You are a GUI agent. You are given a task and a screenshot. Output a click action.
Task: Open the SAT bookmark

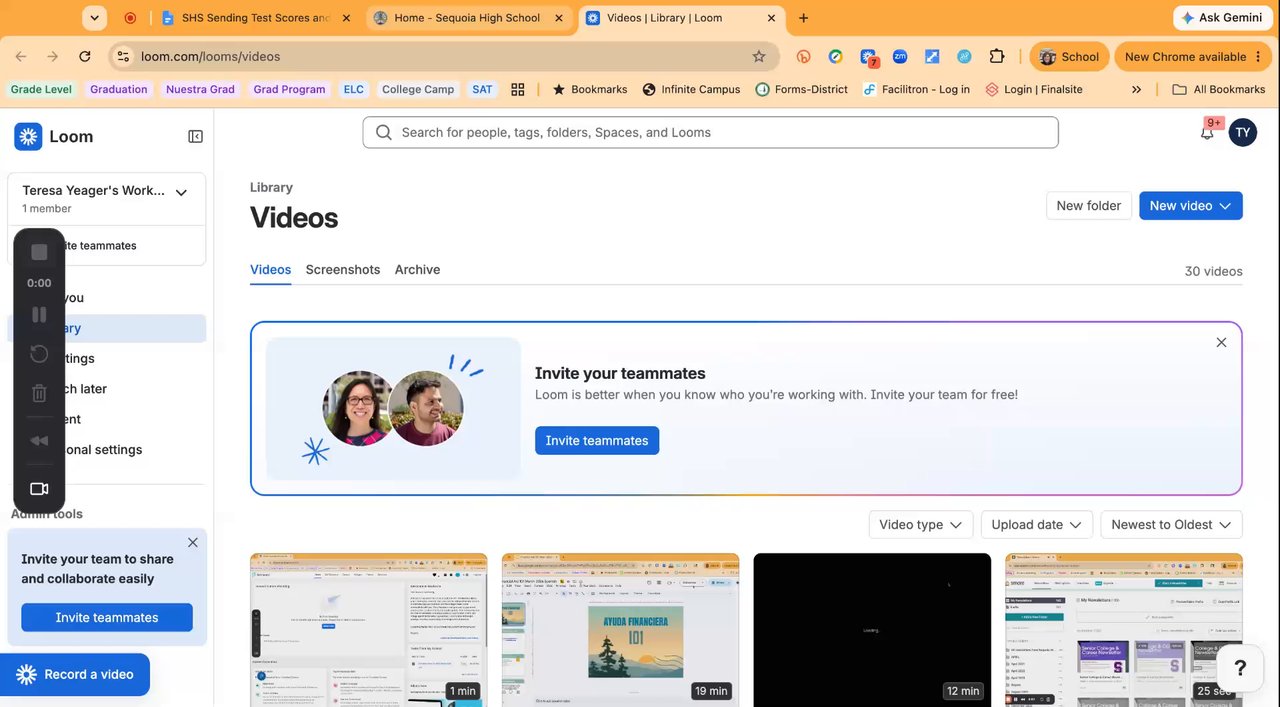(482, 89)
